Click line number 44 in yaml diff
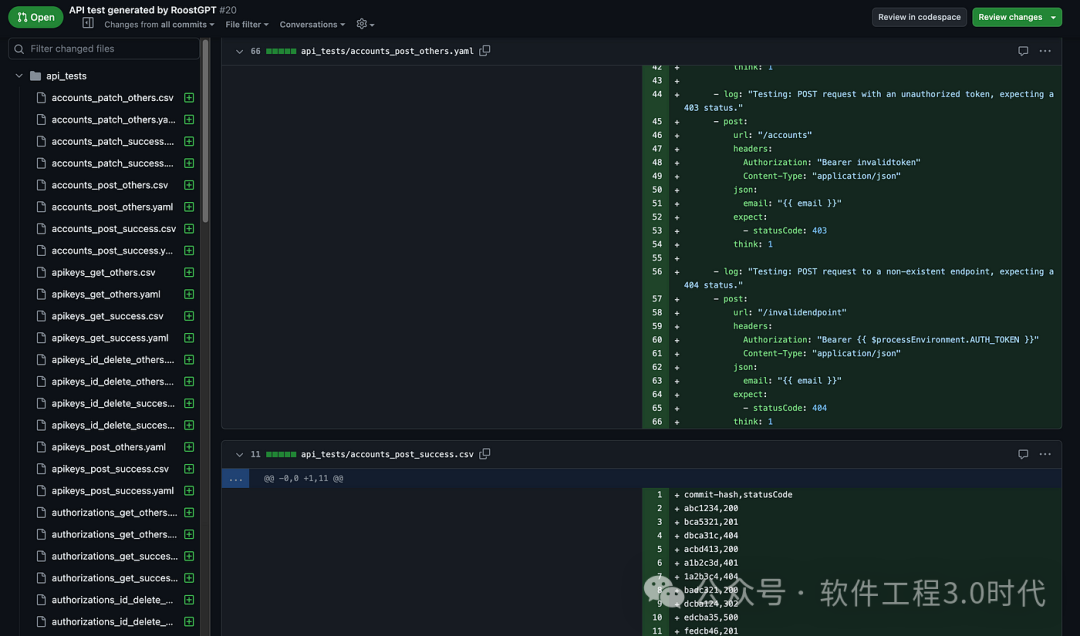 coord(656,94)
